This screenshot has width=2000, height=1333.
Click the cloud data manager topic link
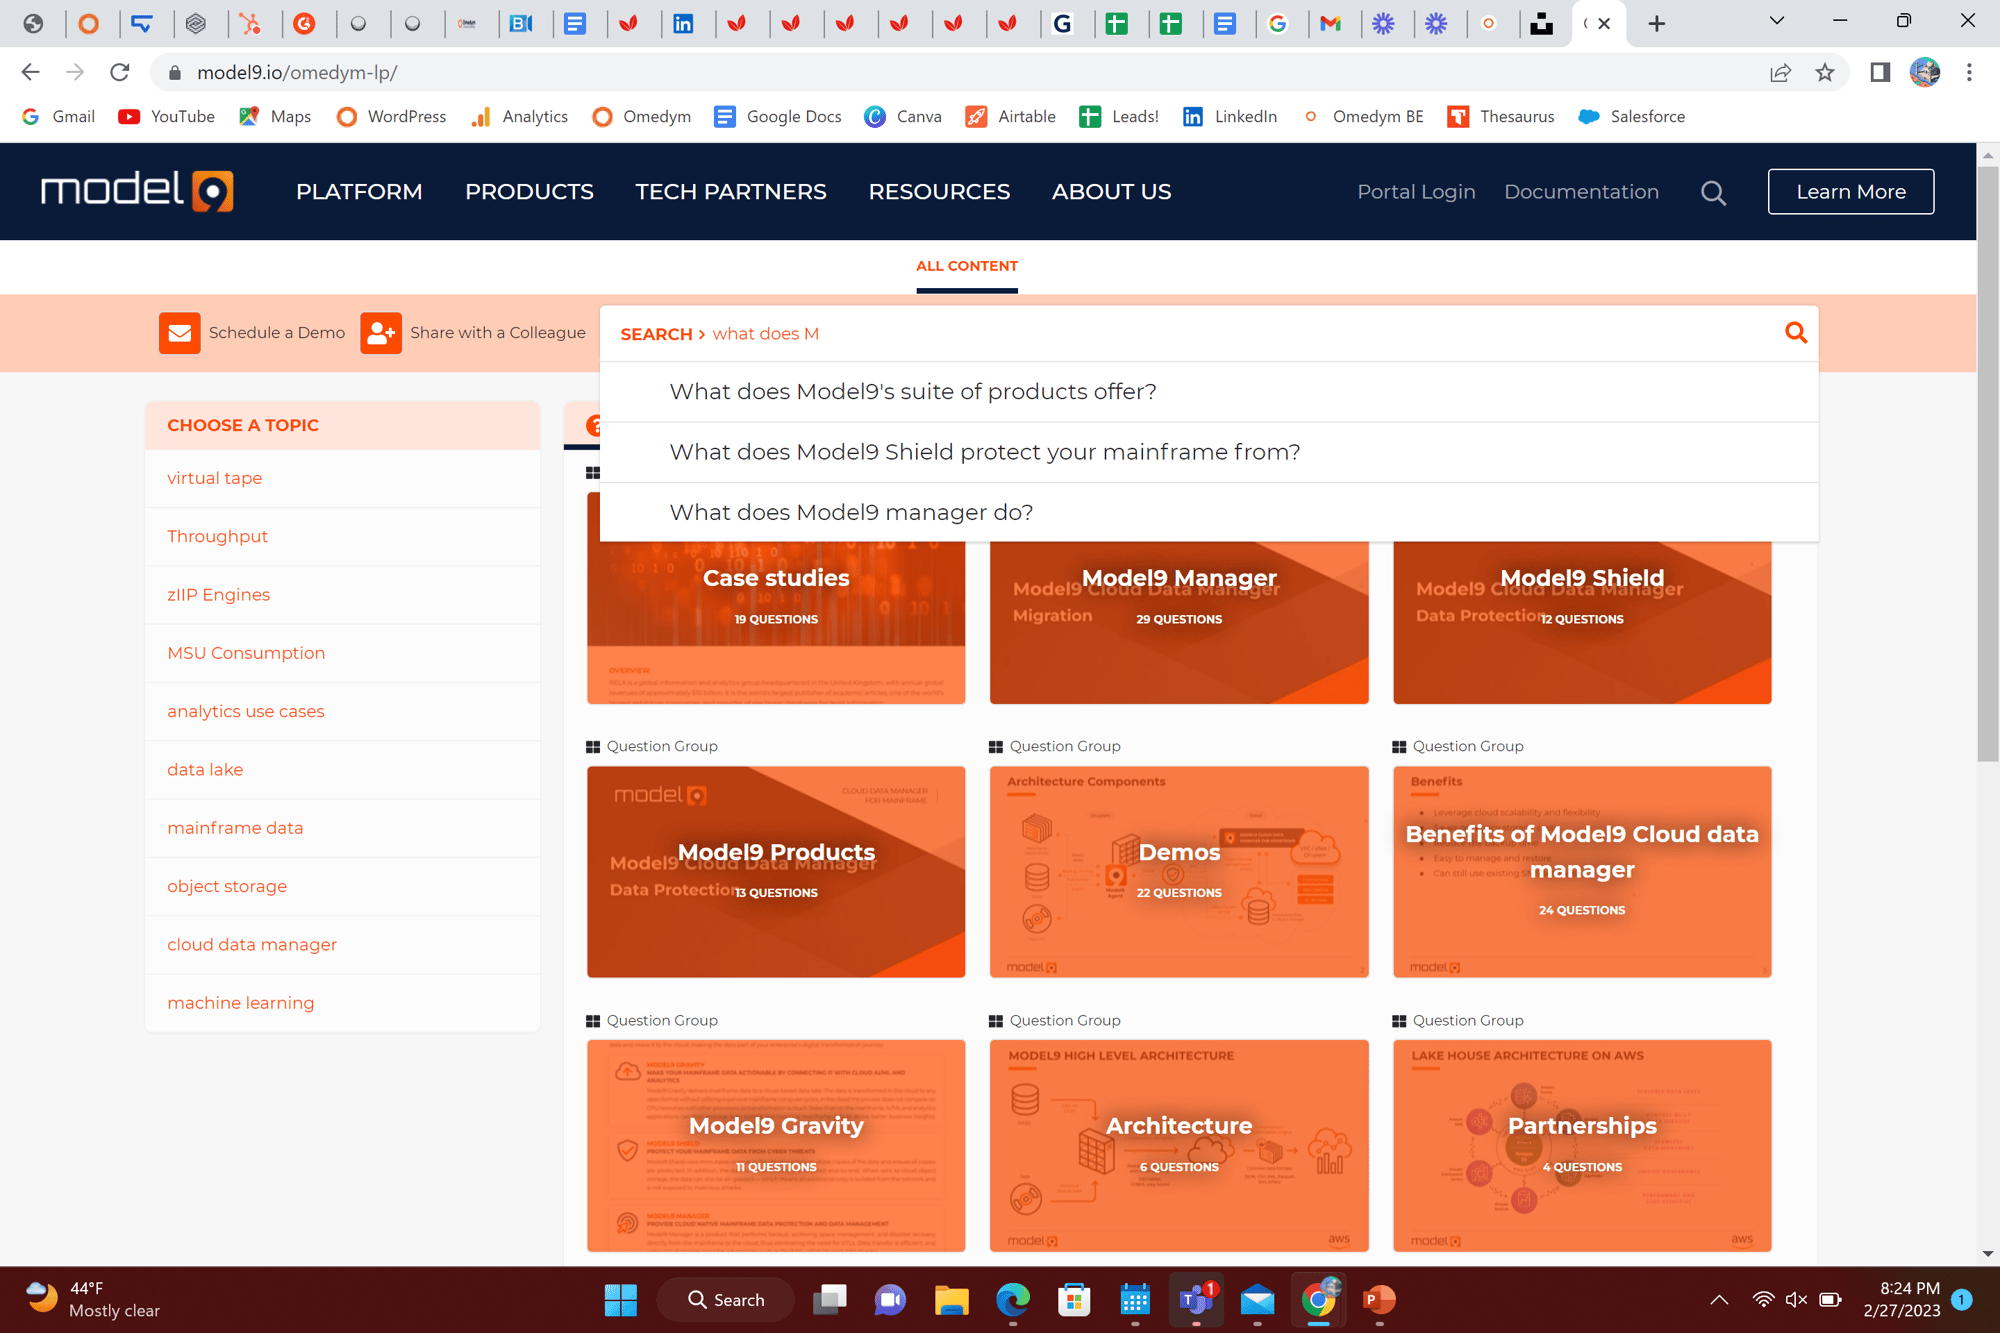coord(251,945)
